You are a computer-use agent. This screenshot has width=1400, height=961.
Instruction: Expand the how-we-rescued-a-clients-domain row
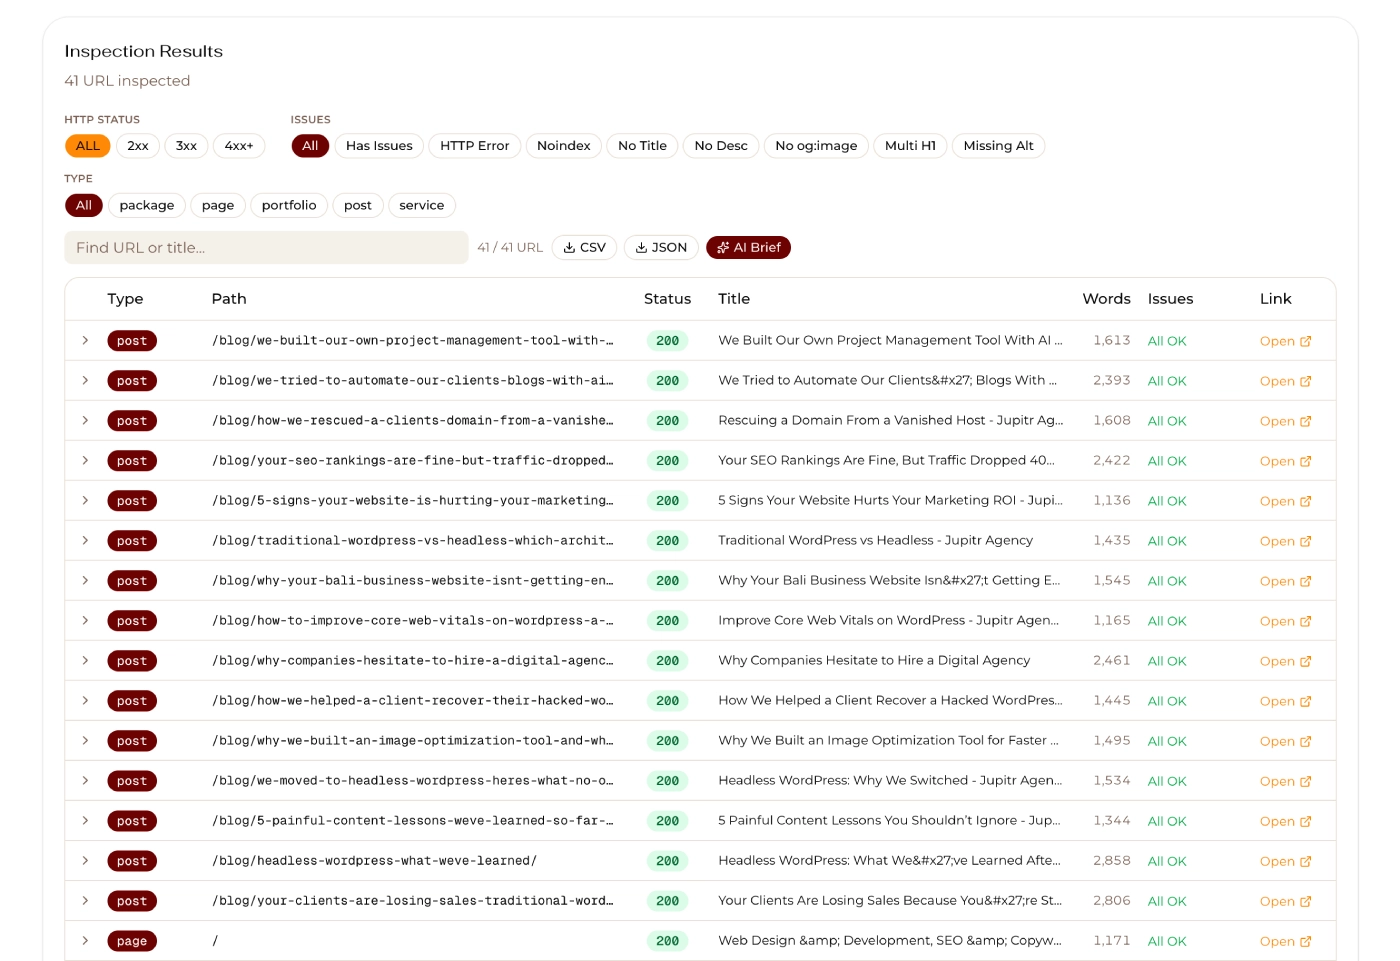(x=85, y=420)
